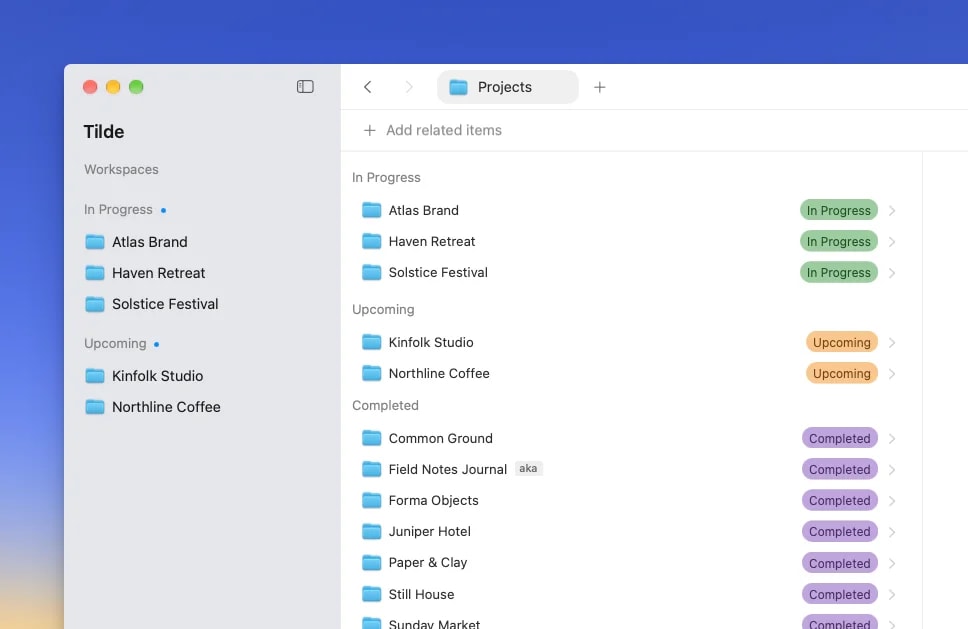The height and width of the screenshot is (629, 968).
Task: Click the Upcoming group heading in main list
Action: [x=383, y=309]
